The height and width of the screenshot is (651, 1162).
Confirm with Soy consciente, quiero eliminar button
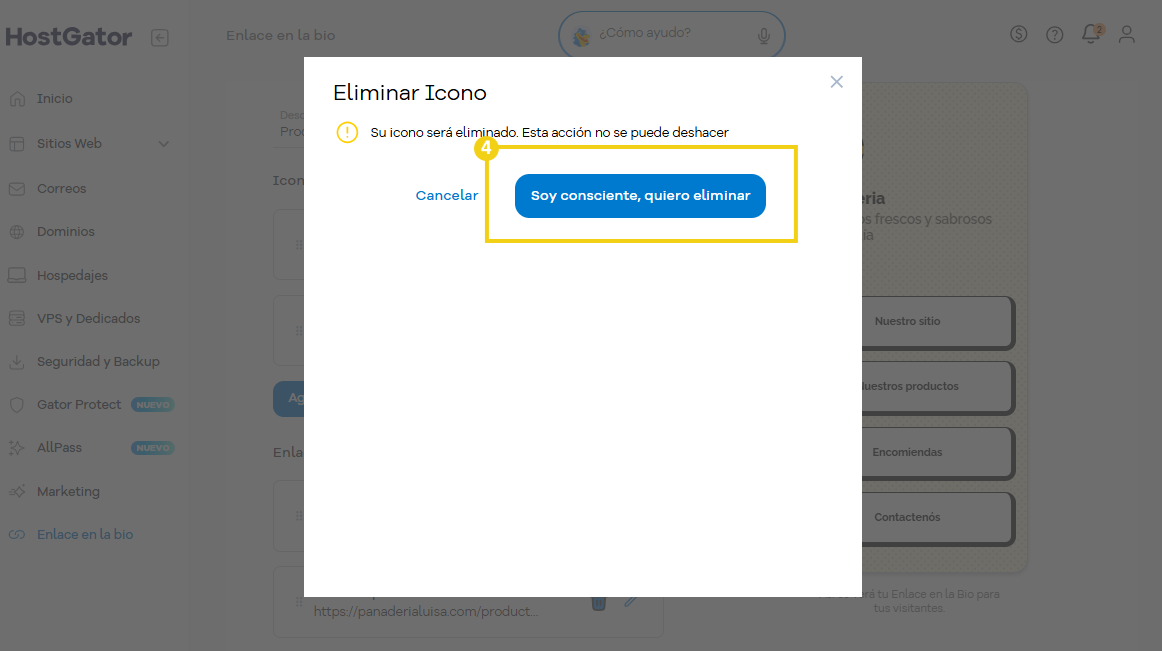click(x=640, y=196)
